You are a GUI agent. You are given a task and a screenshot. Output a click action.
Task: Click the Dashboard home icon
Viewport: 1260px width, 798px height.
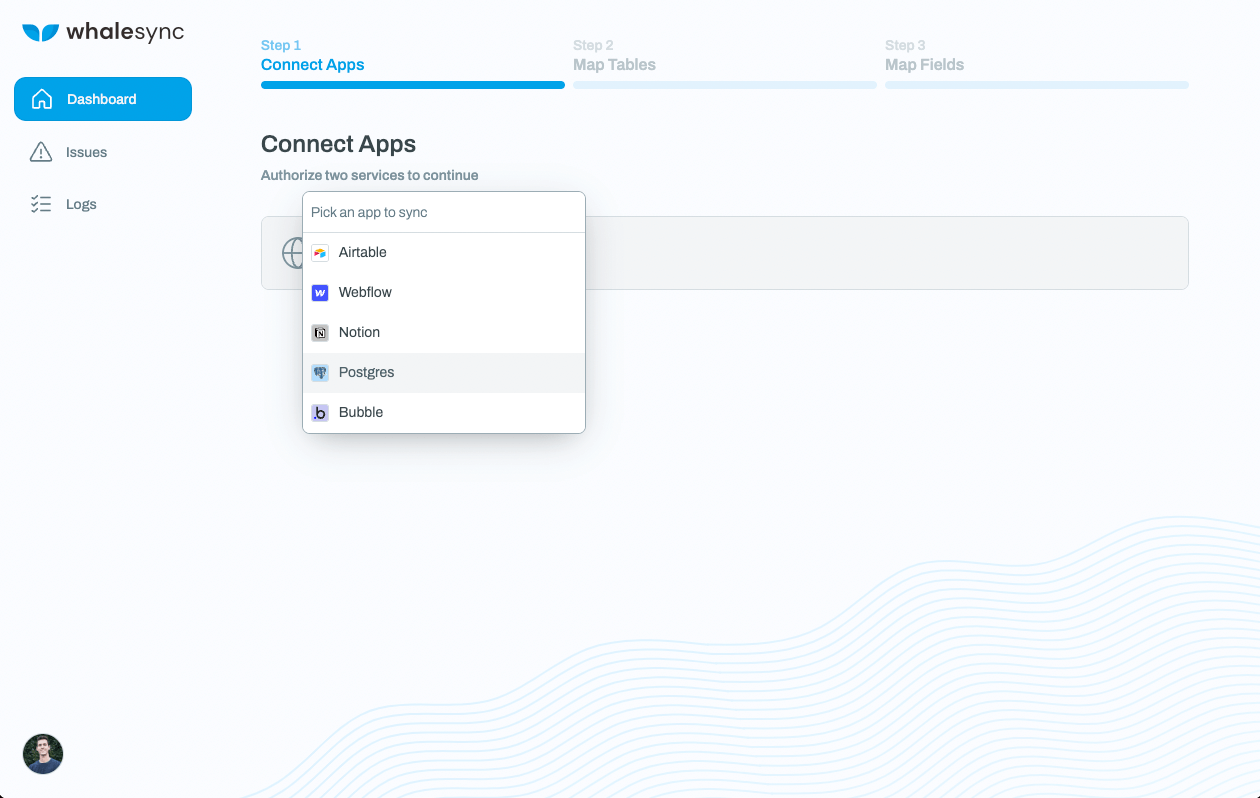click(x=42, y=99)
